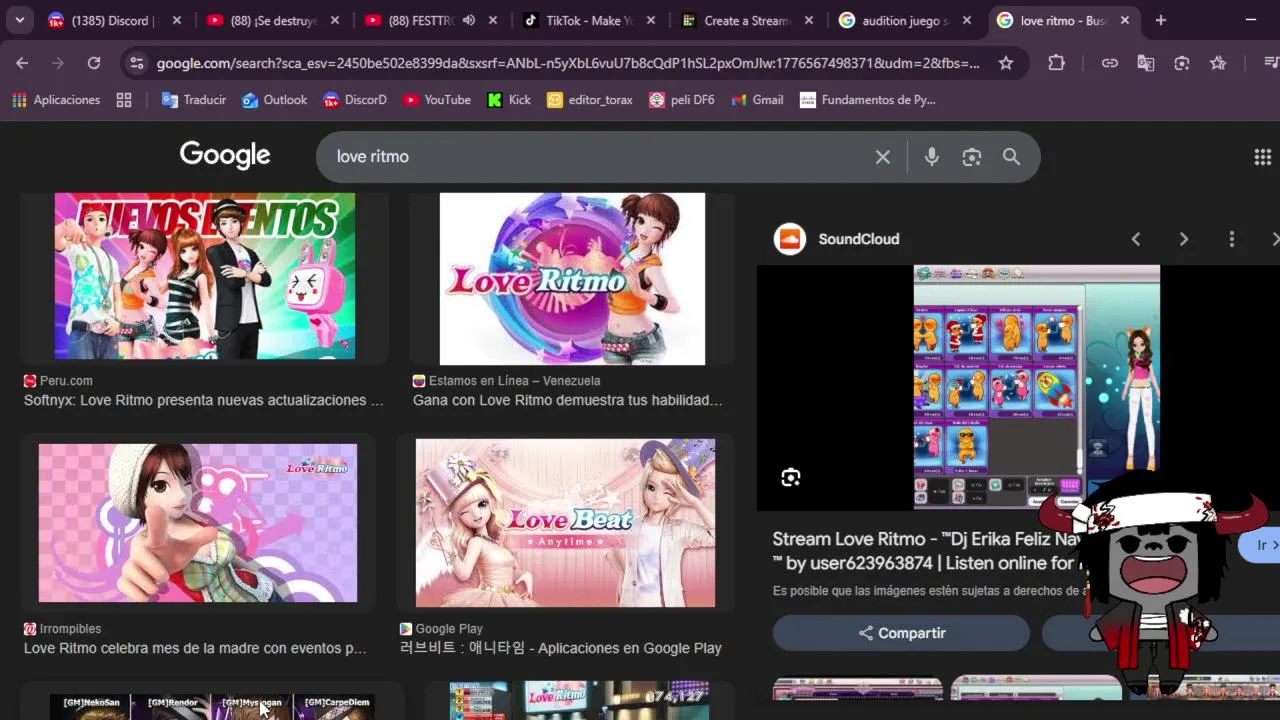The width and height of the screenshot is (1280, 720).
Task: Open the GM characters image at bottom left
Action: (x=212, y=707)
